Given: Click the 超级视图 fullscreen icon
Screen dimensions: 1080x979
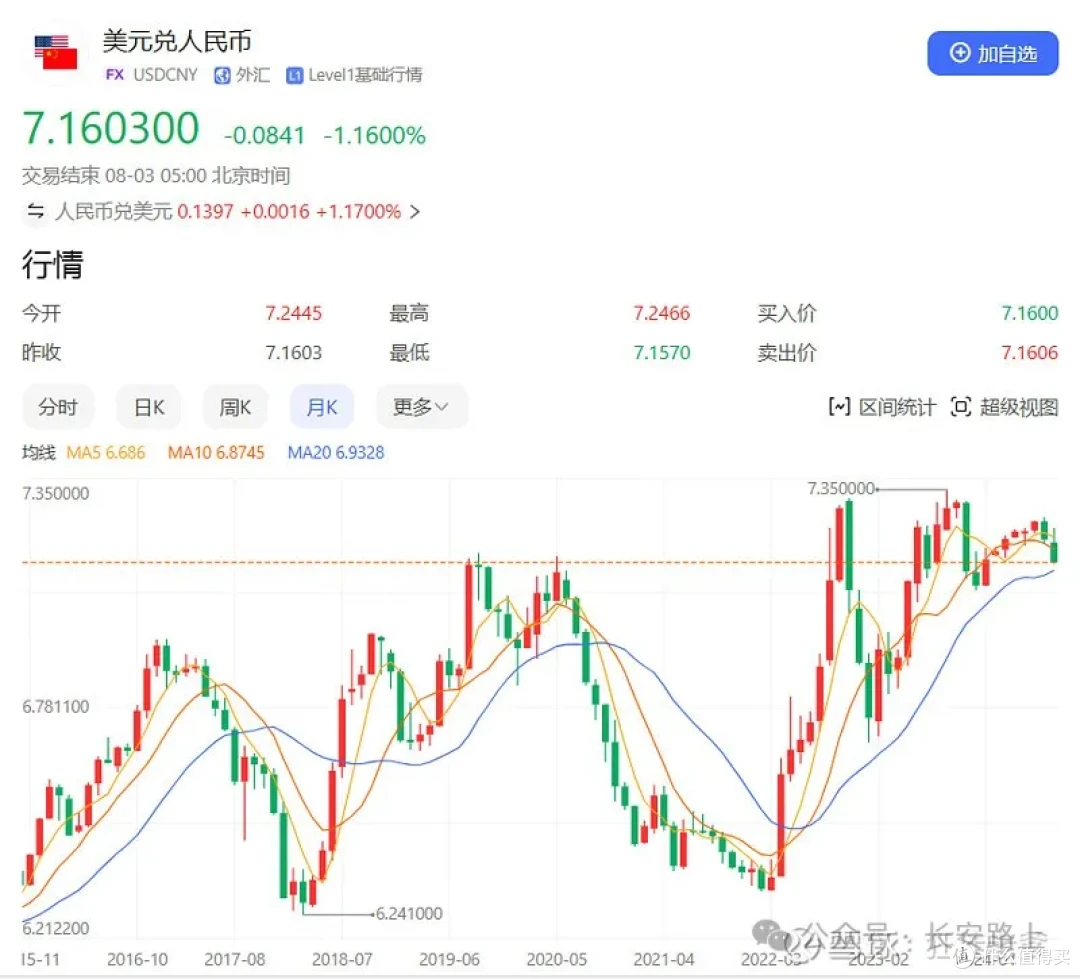Looking at the screenshot, I should pos(961,407).
